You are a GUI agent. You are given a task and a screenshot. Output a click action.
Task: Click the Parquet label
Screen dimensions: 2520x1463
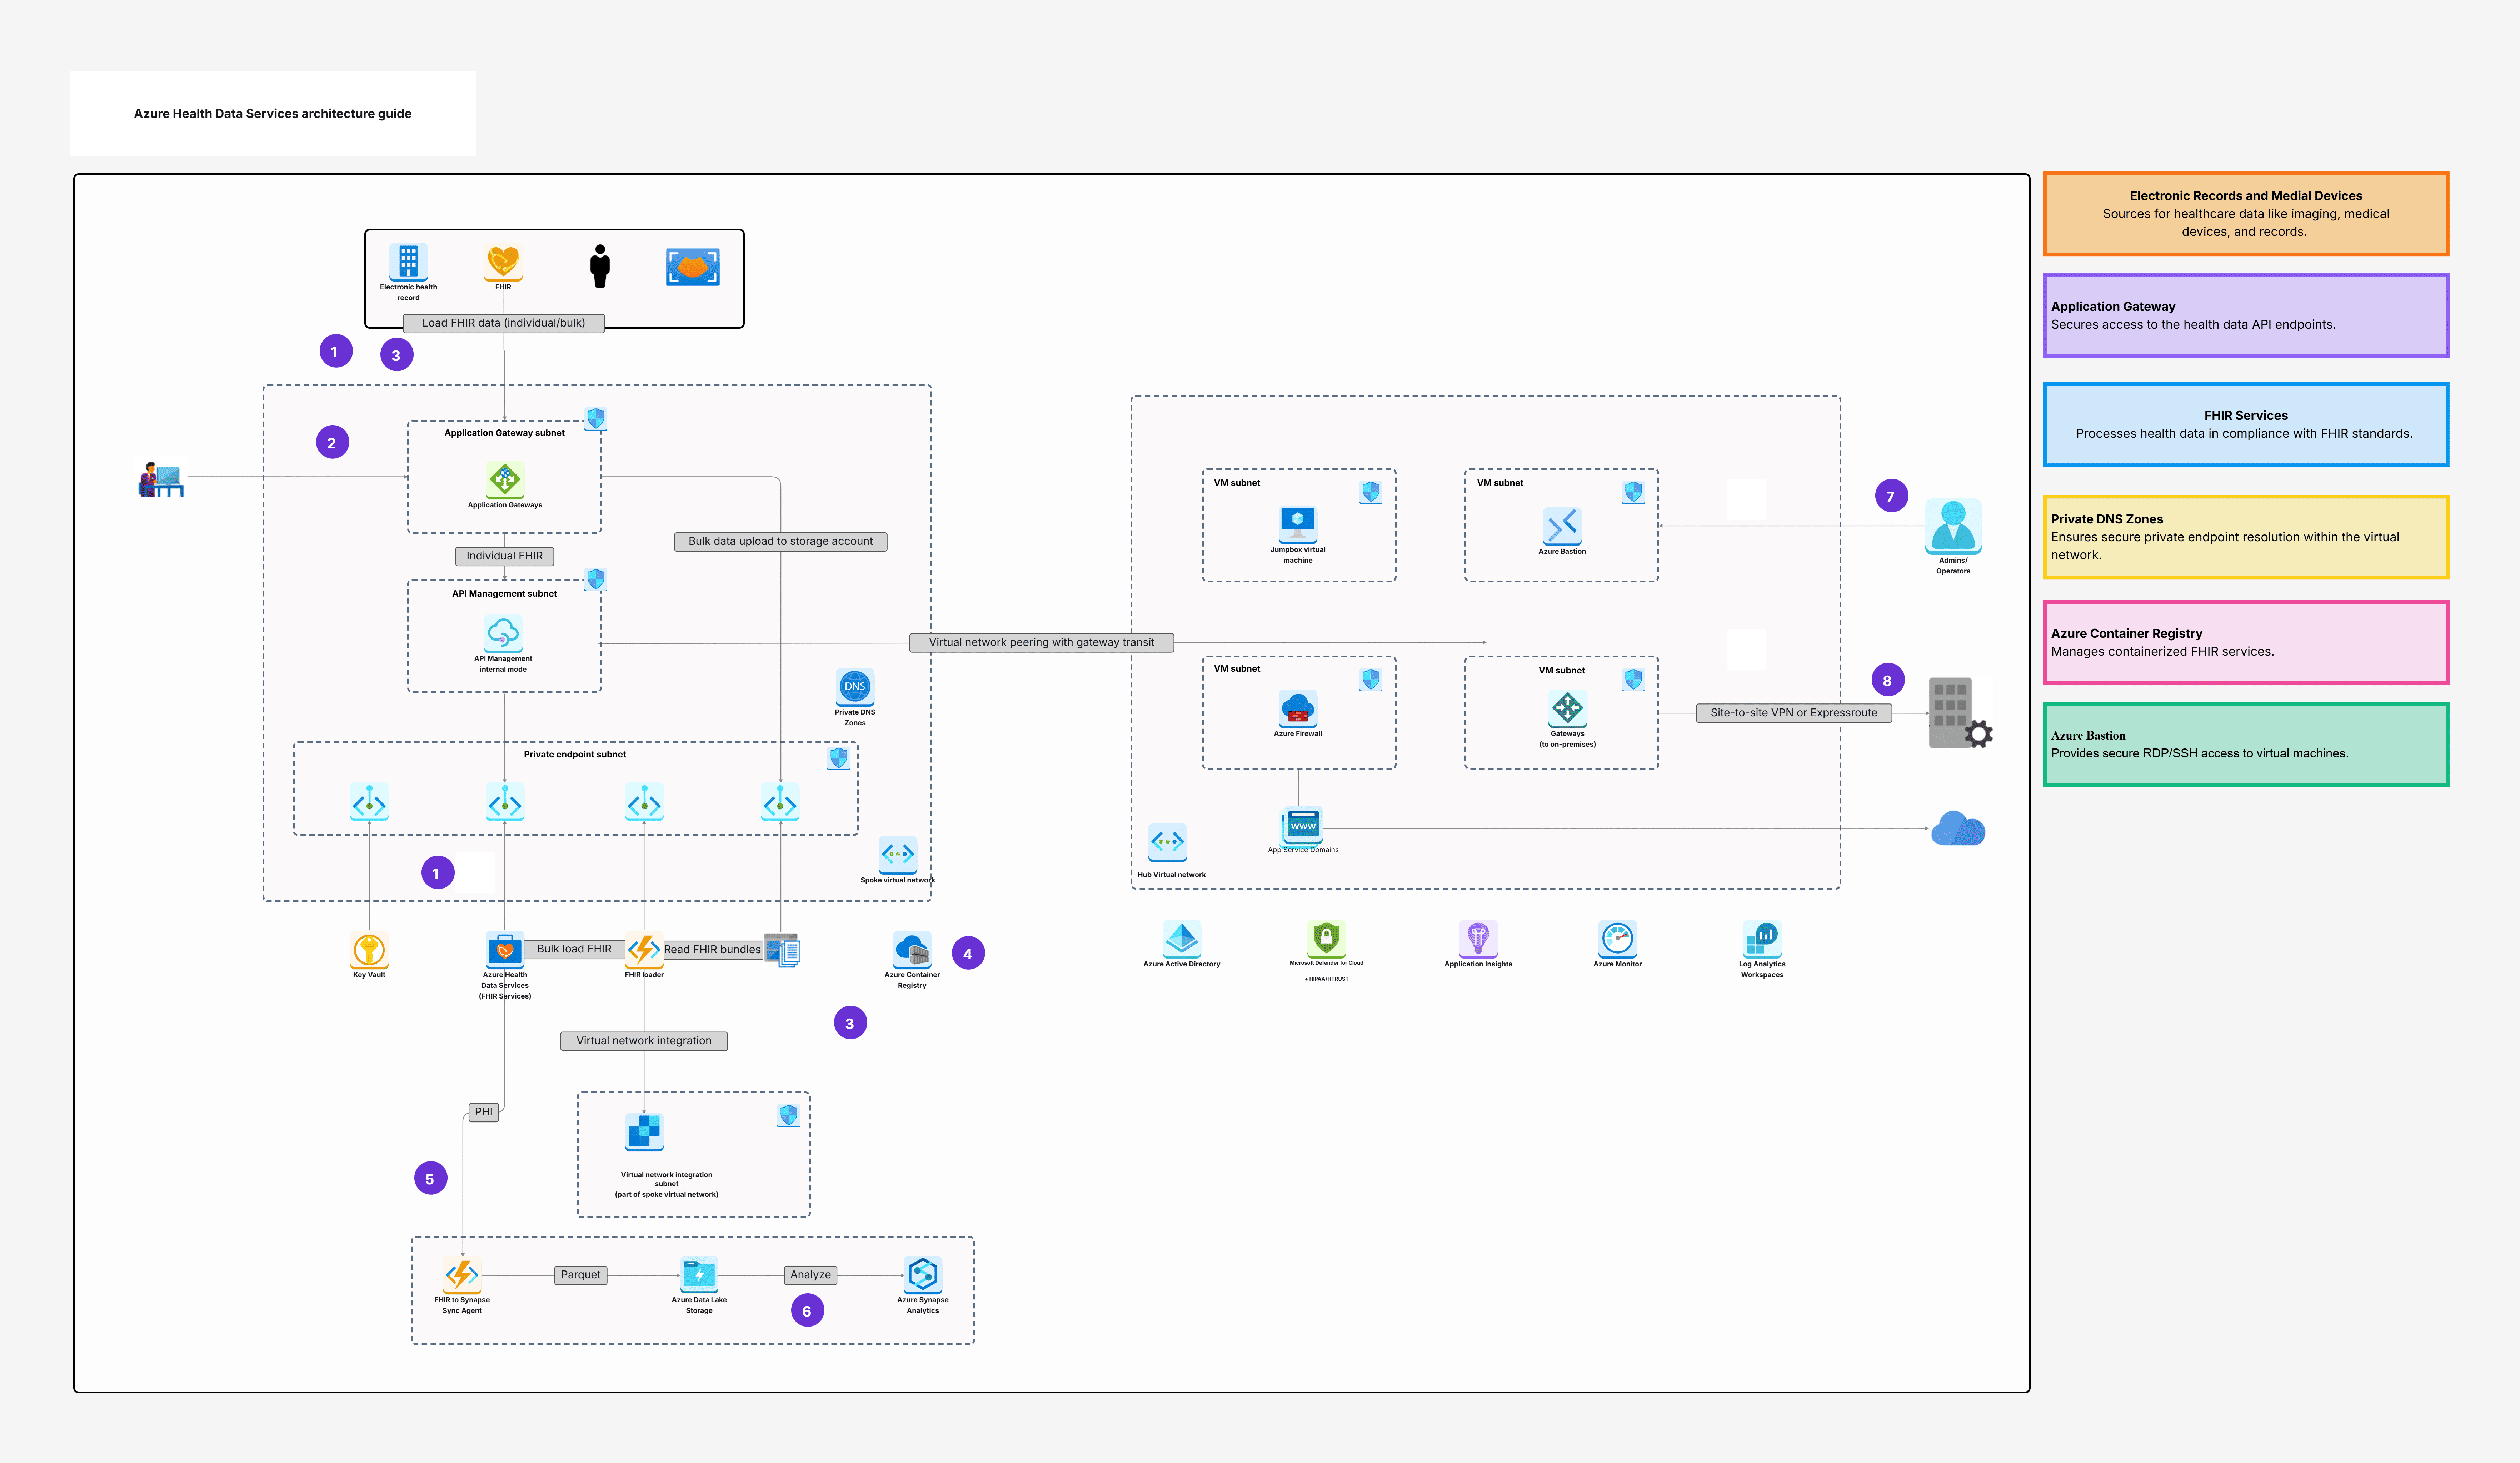pos(581,1275)
